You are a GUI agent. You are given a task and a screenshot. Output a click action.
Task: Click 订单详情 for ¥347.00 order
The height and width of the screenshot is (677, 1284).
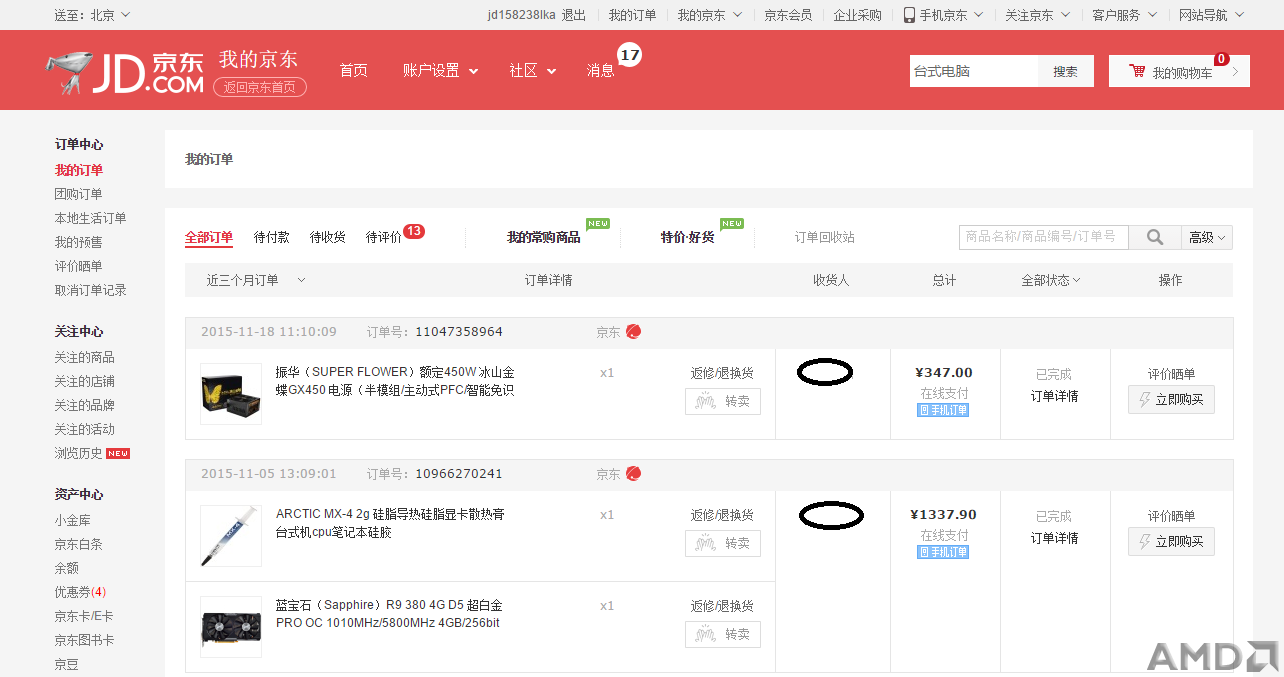(x=1055, y=396)
